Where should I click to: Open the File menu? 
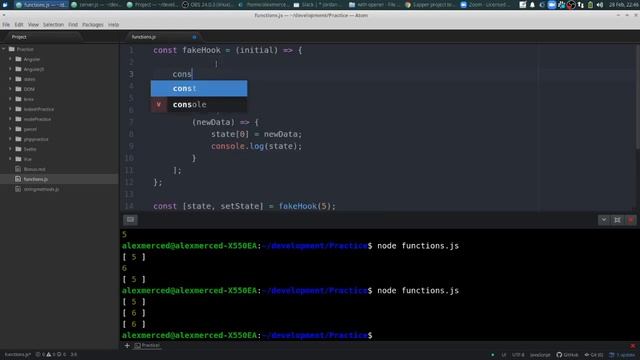(6, 25)
